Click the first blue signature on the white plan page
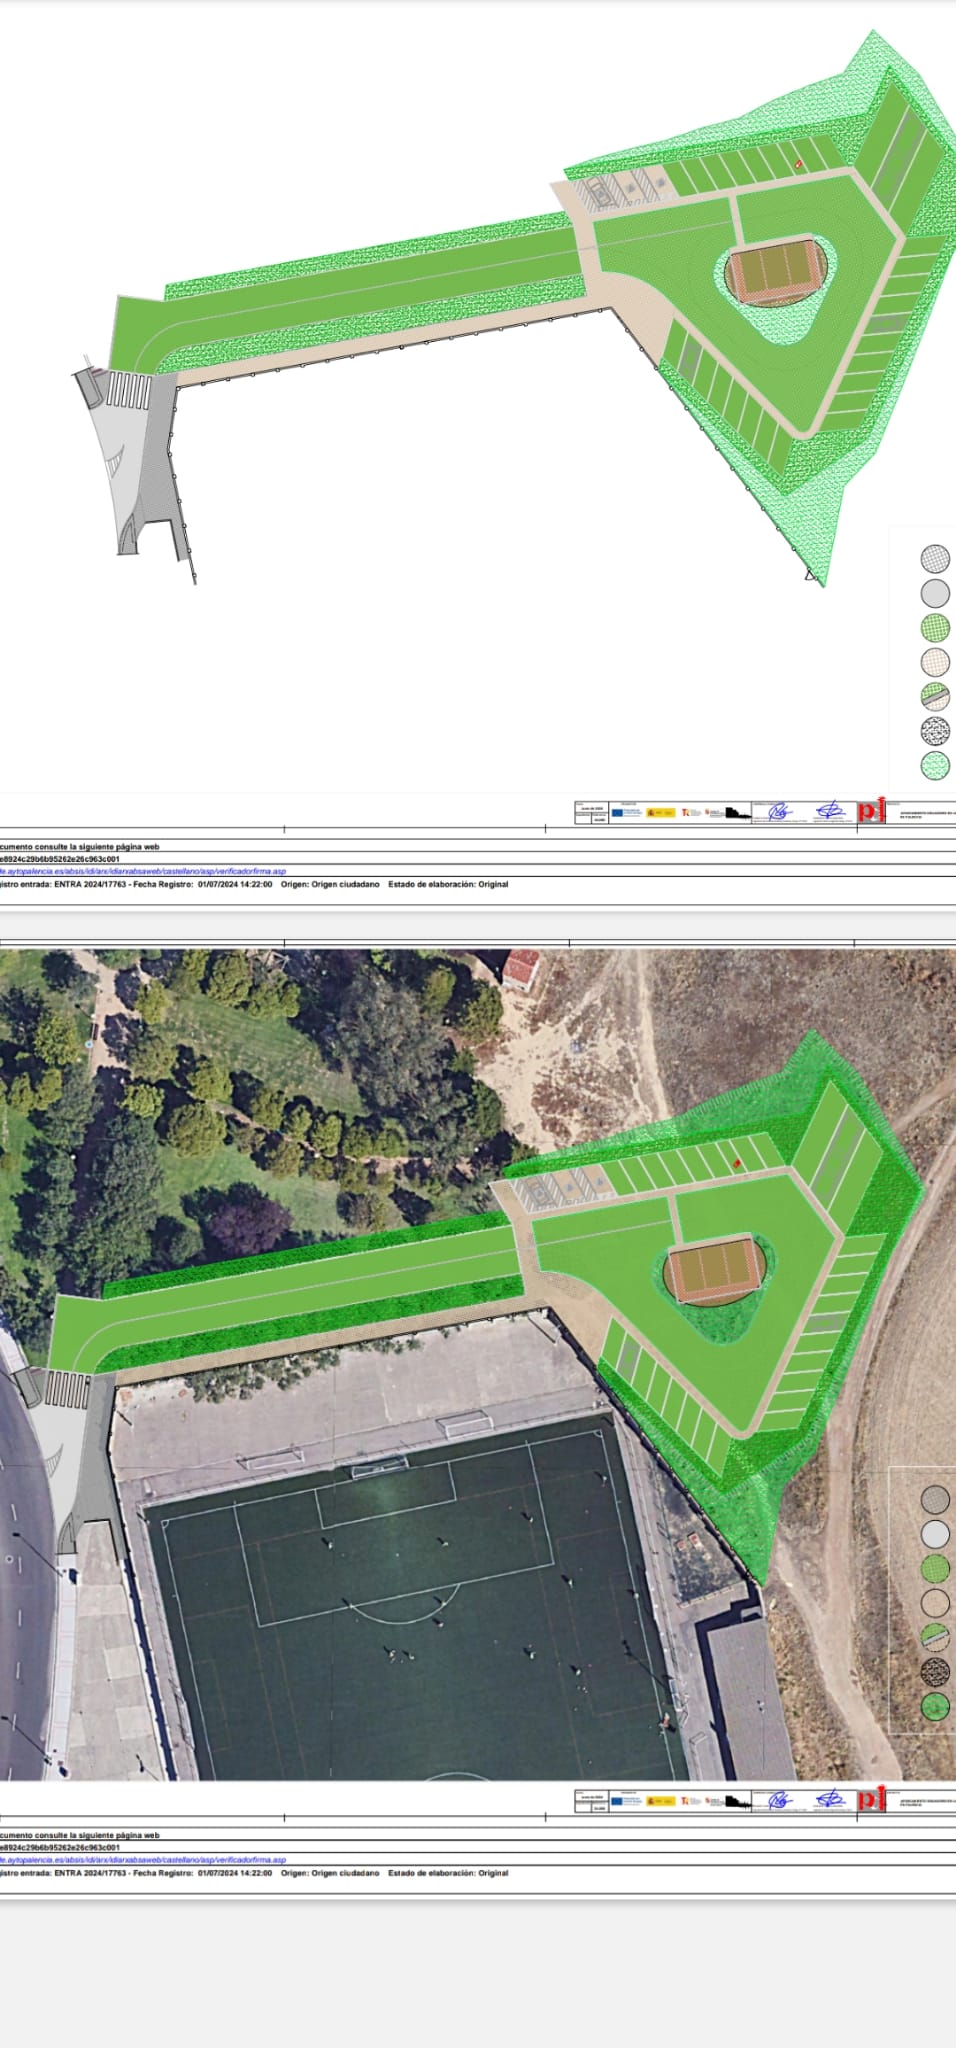The width and height of the screenshot is (956, 2048). [780, 812]
